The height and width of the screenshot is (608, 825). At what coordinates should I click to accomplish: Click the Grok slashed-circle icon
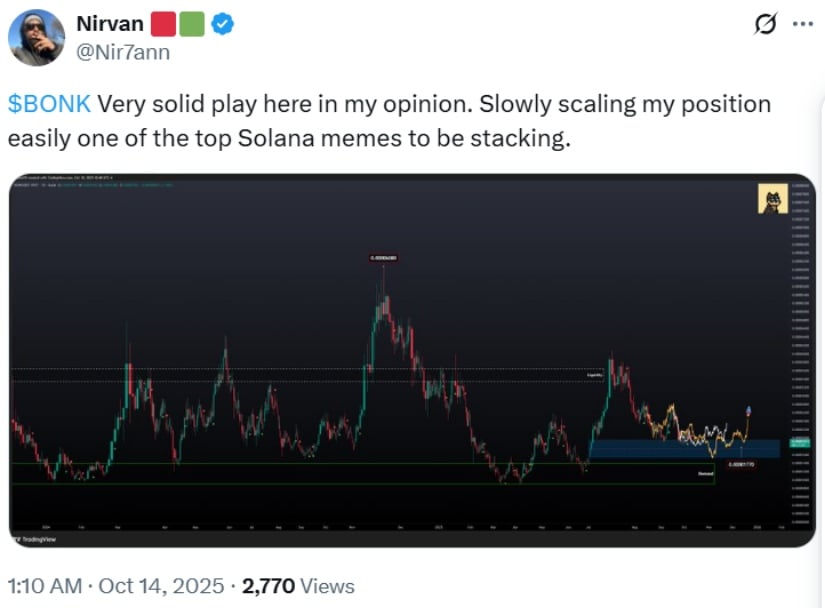pos(768,23)
